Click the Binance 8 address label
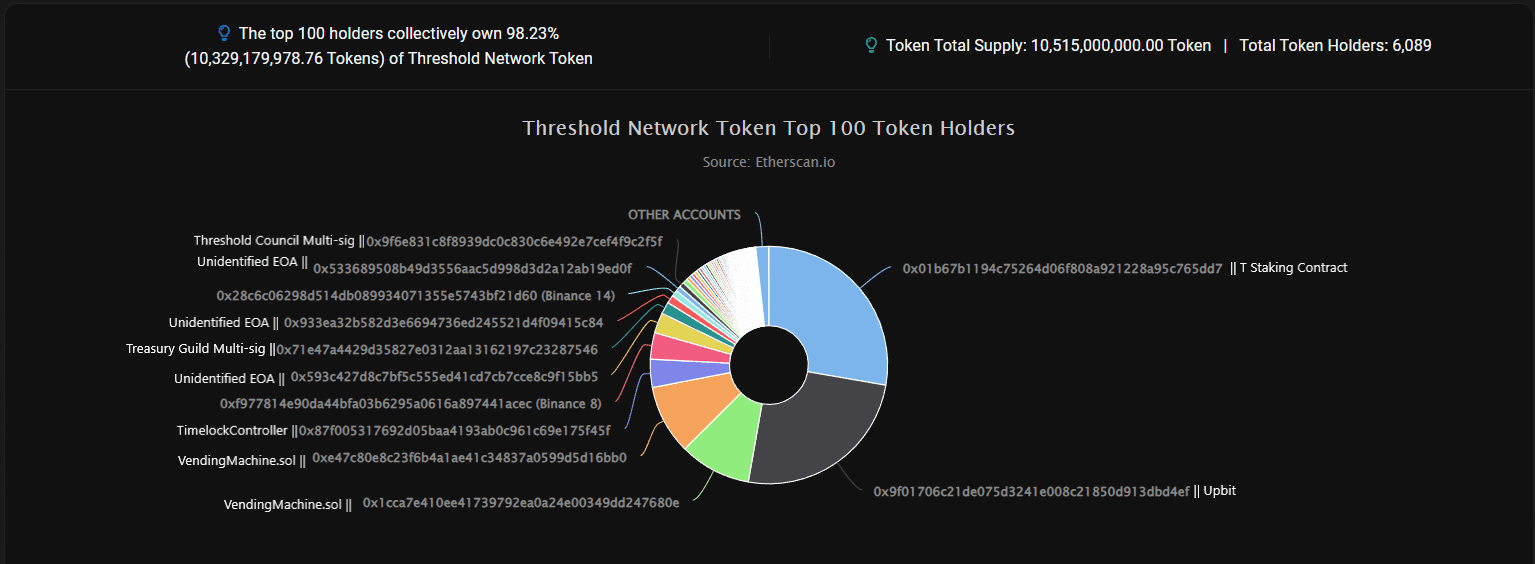Screen dimensions: 1535x564 [410, 404]
